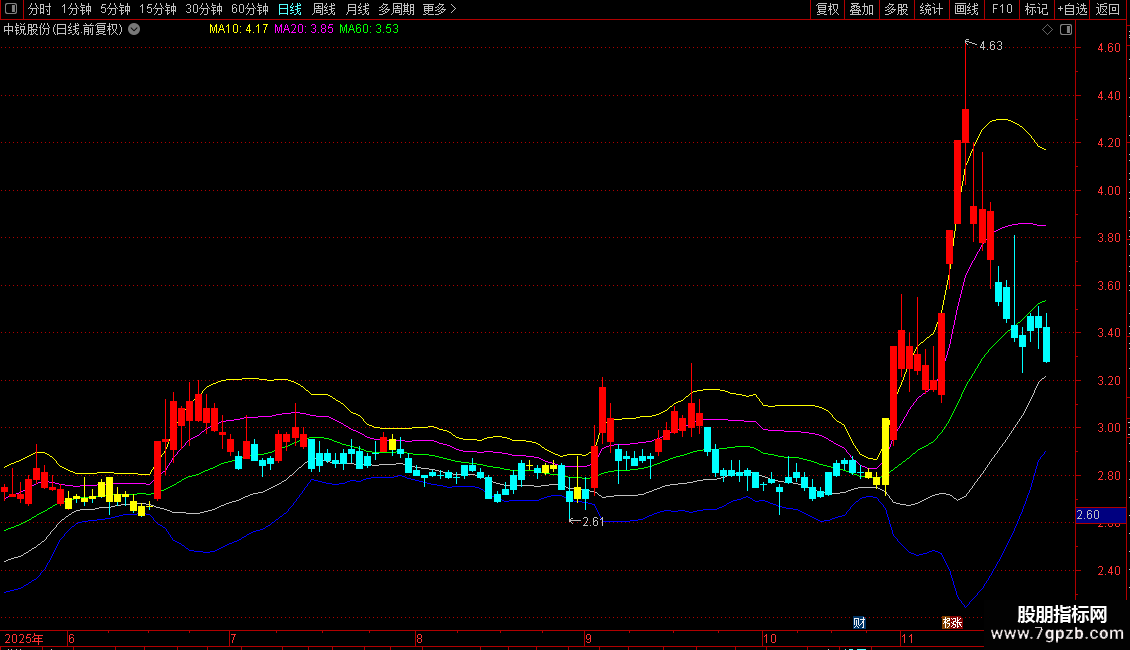Click the 多股 multi-stock button
The height and width of the screenshot is (650, 1130).
coord(896,9)
